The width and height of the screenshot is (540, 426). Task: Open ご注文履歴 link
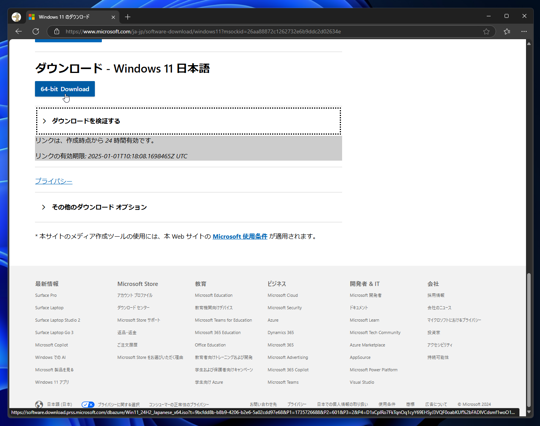click(x=127, y=345)
